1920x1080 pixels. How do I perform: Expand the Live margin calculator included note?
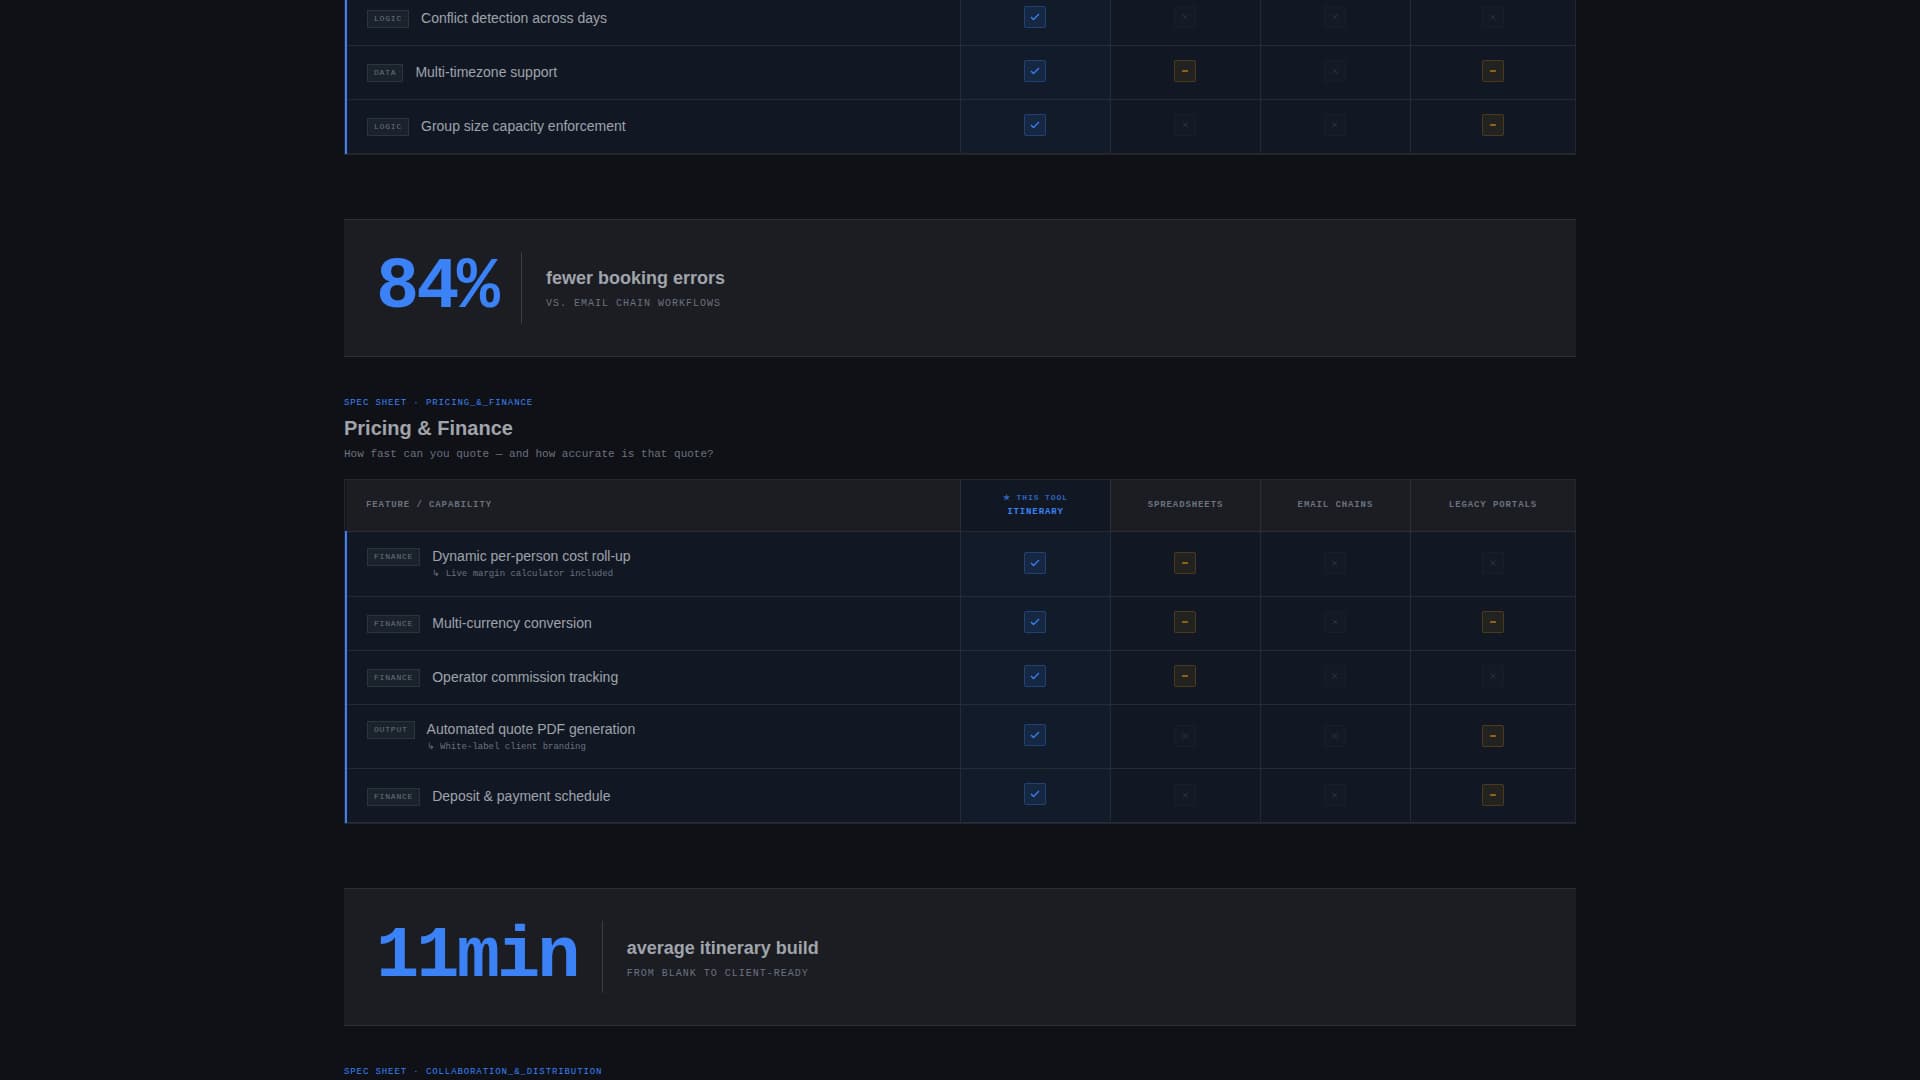pyautogui.click(x=523, y=573)
